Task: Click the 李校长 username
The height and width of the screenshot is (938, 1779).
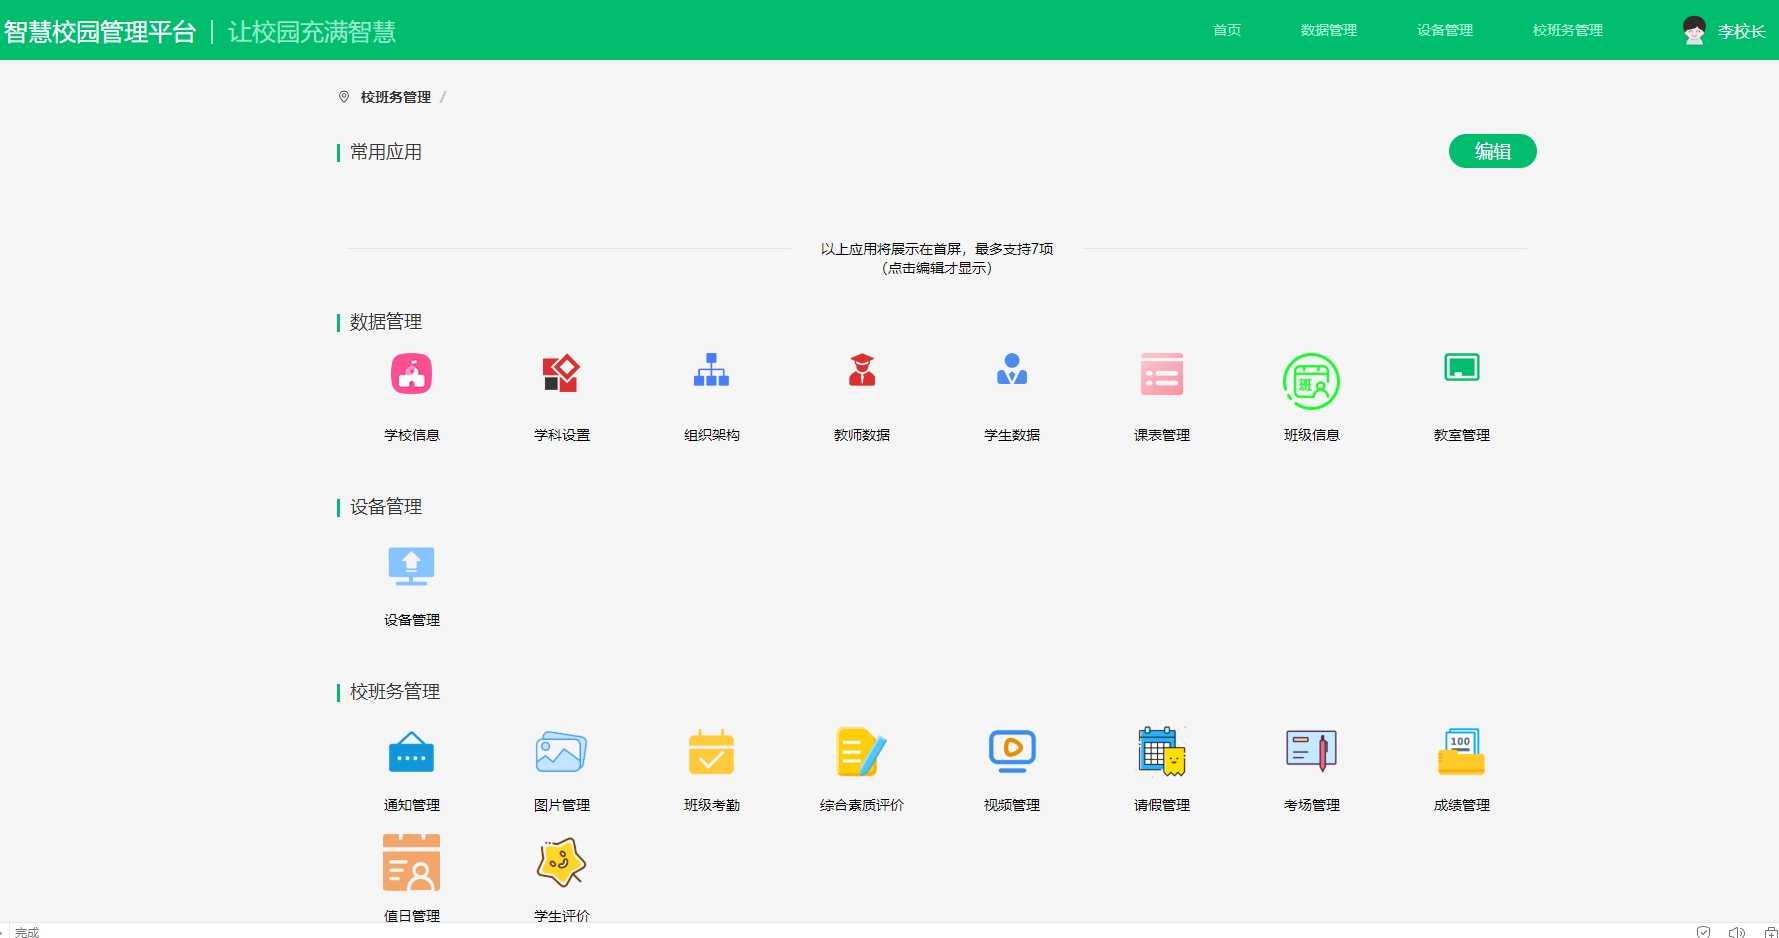Action: pos(1742,32)
